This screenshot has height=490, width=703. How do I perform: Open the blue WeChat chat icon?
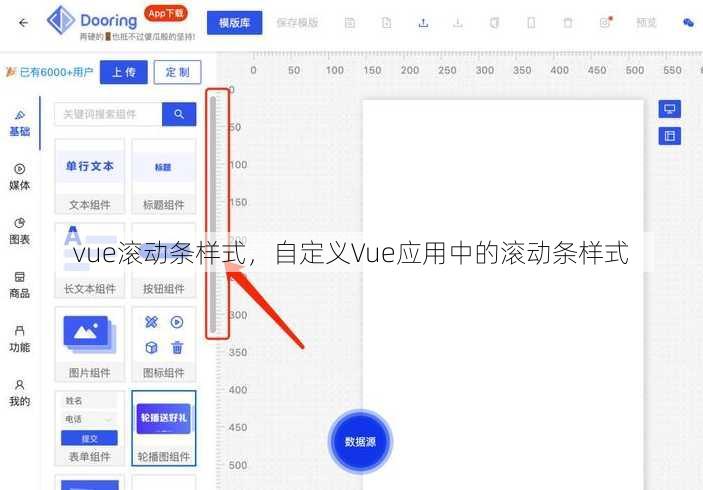[x=688, y=22]
